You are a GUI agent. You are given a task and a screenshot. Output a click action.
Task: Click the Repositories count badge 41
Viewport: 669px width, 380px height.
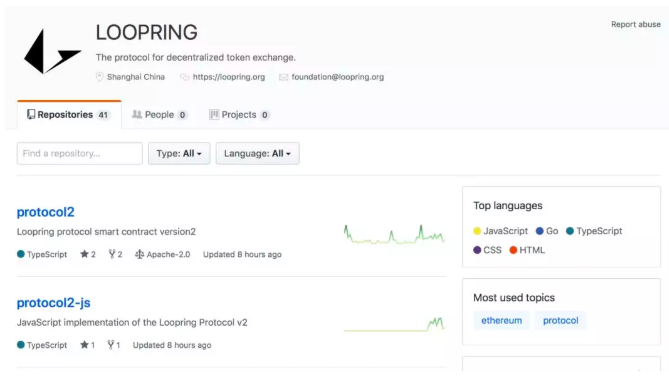click(103, 115)
